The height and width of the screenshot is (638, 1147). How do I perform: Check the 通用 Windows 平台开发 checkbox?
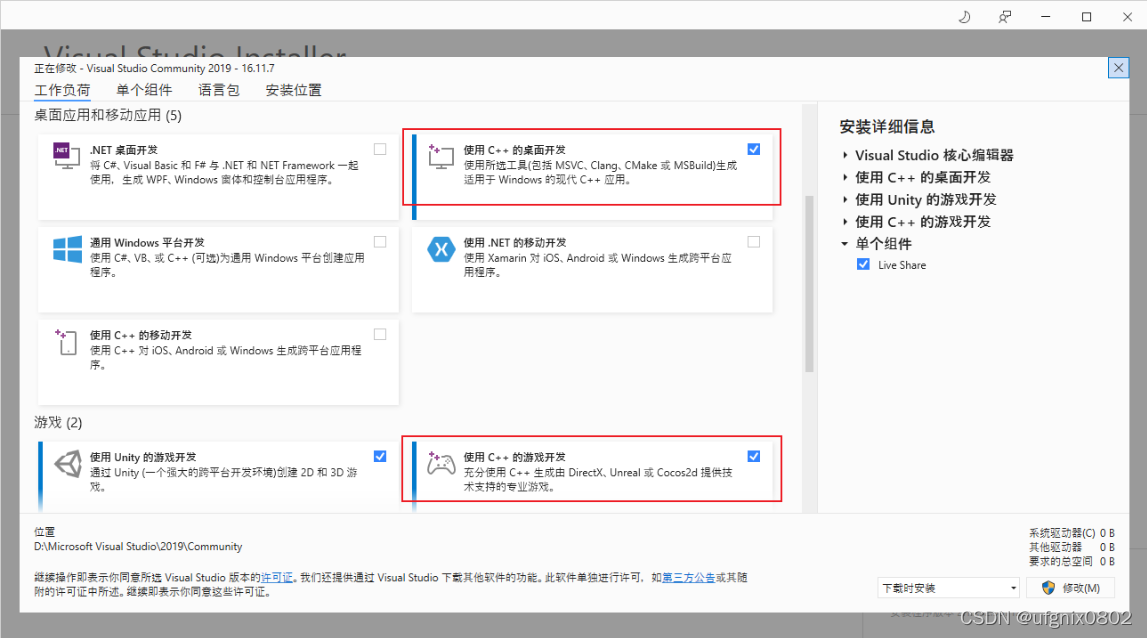click(380, 242)
